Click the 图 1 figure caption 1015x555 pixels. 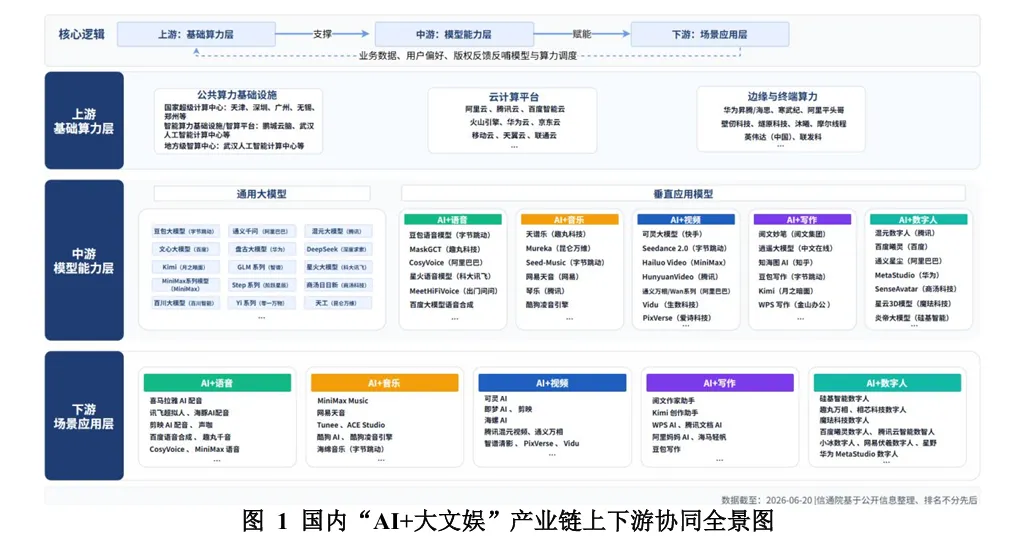pyautogui.click(x=508, y=521)
